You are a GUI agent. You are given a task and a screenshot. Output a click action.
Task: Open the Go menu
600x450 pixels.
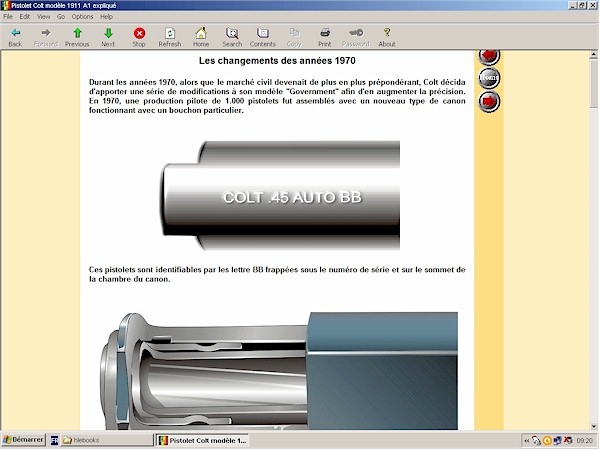pos(61,16)
